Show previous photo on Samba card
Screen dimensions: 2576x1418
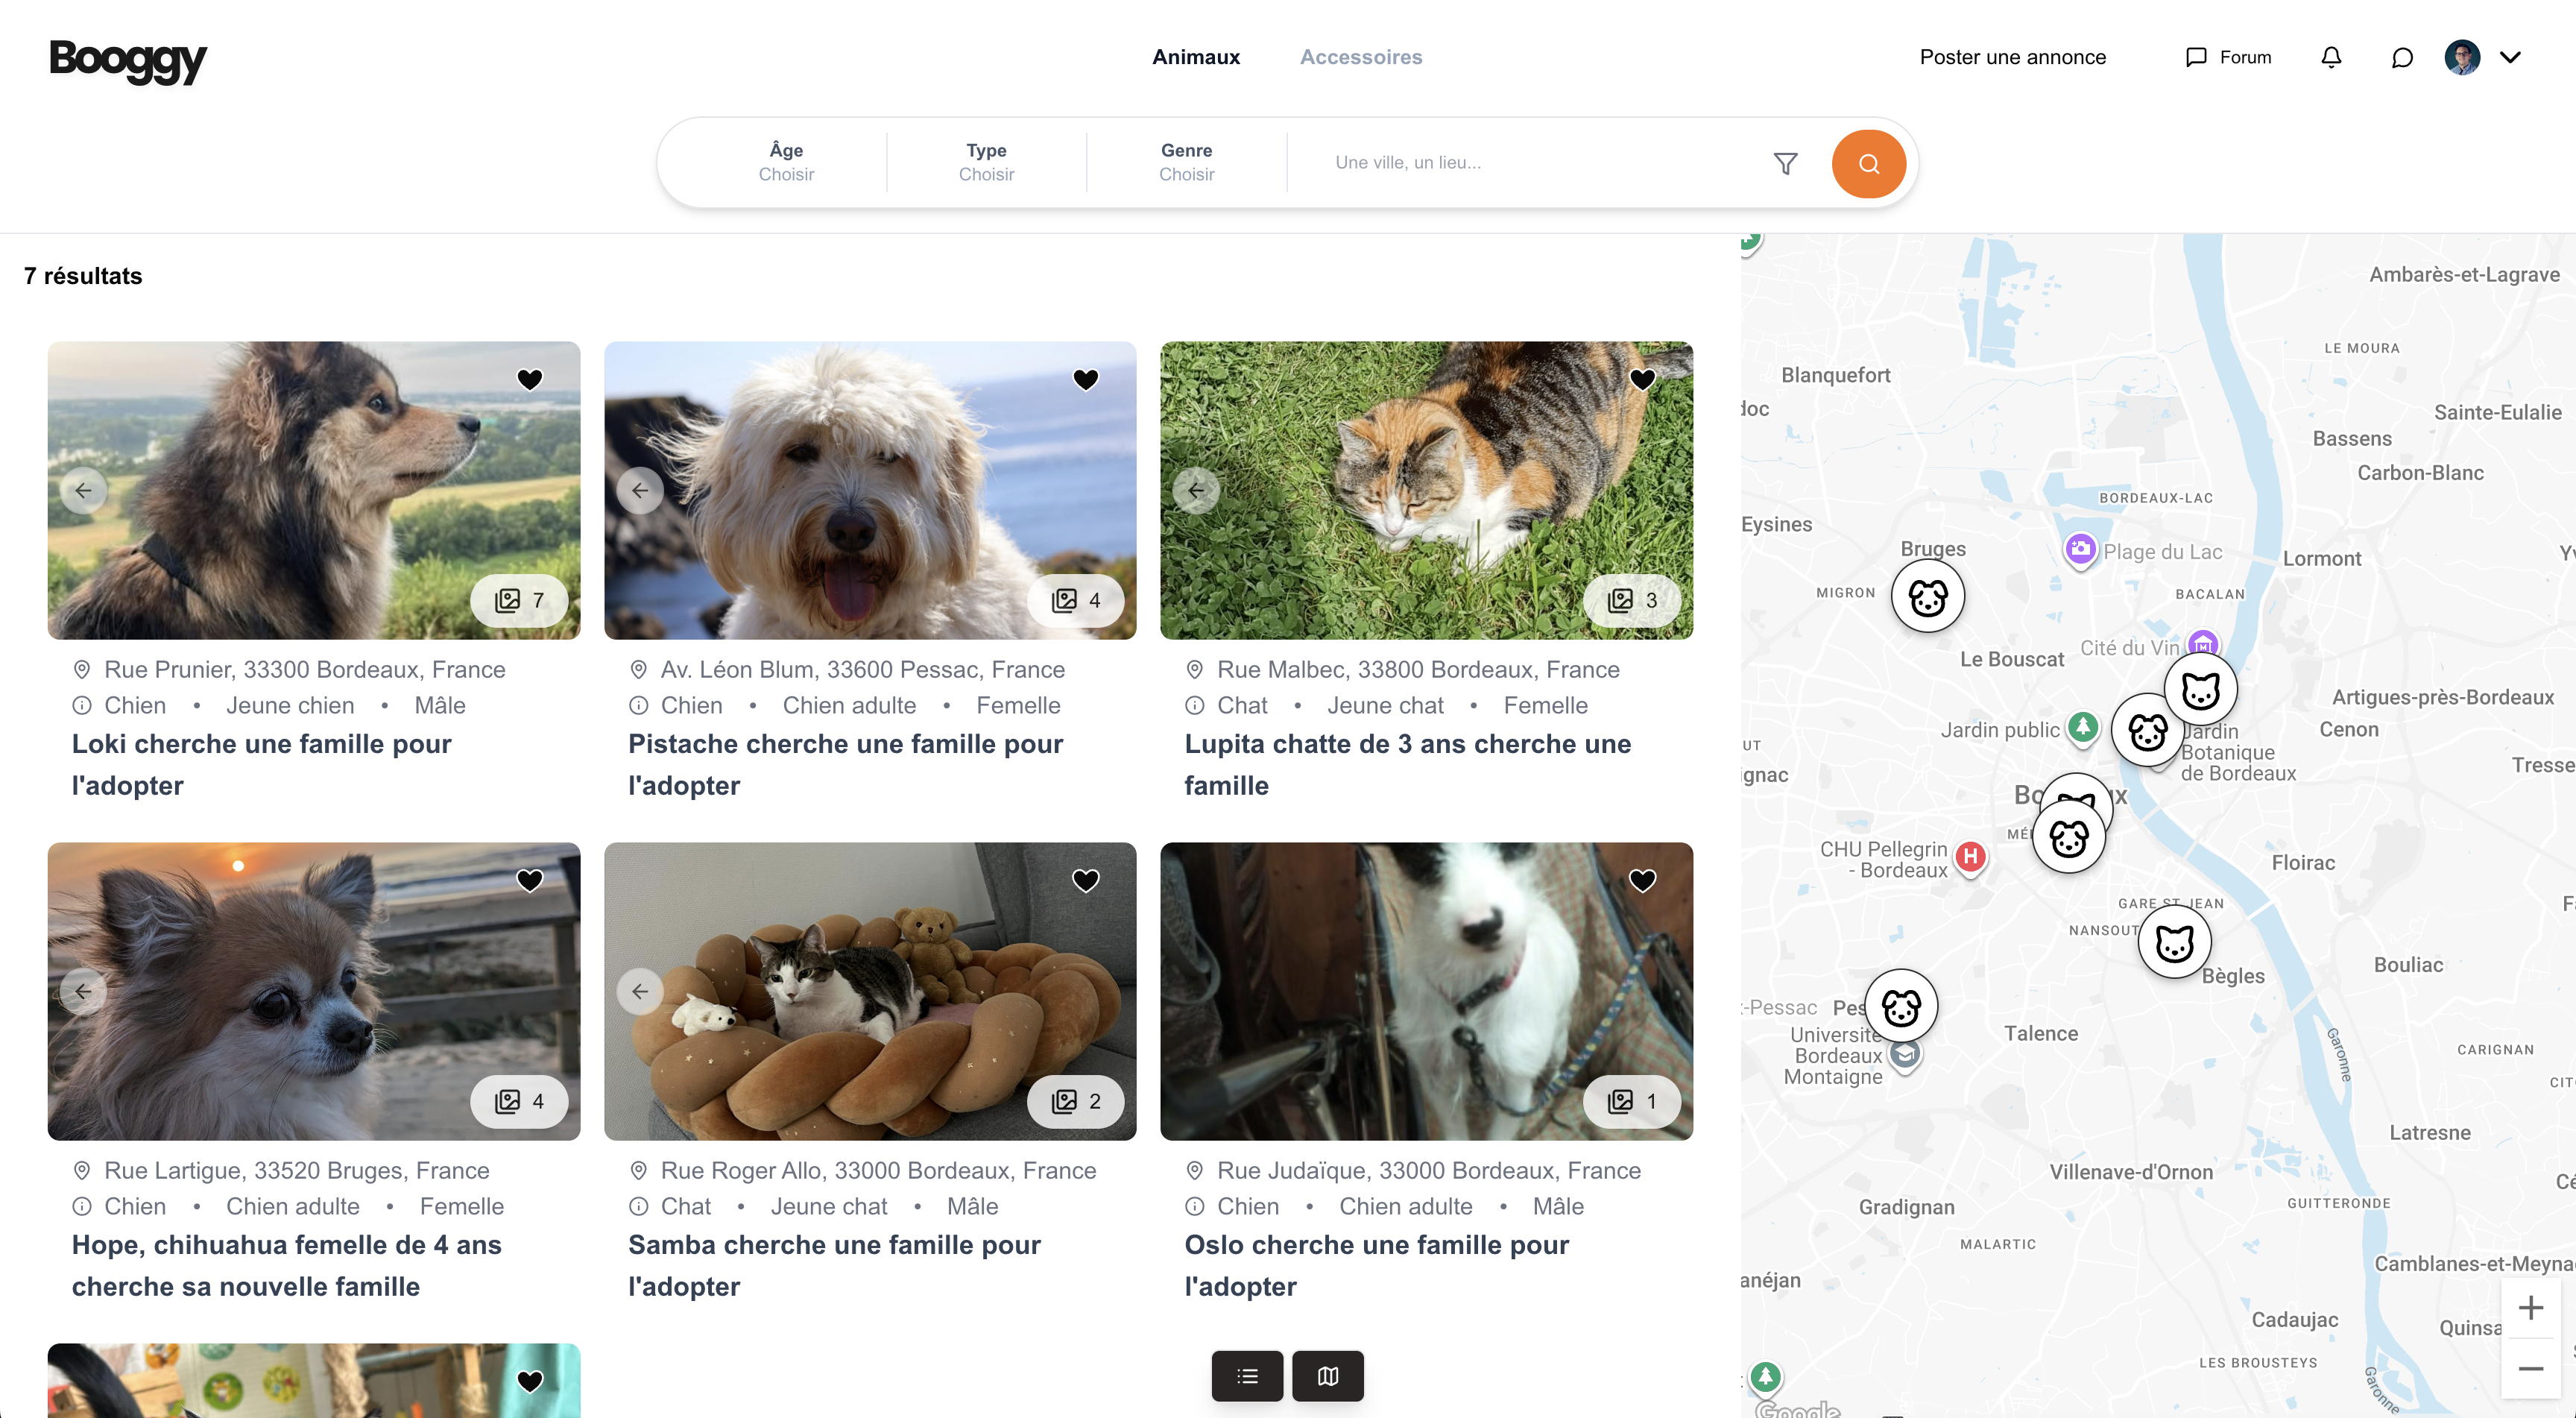[640, 991]
